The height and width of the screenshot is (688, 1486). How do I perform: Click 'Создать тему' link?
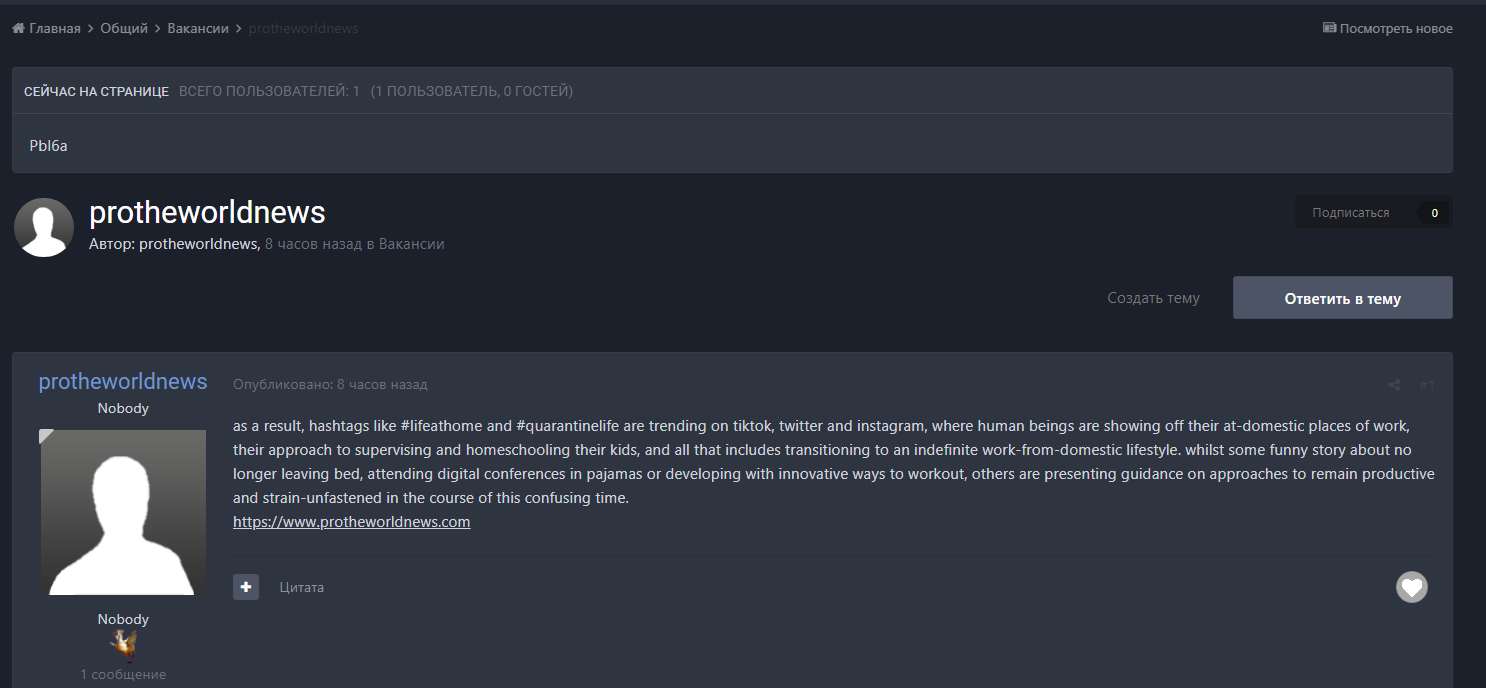point(1153,298)
